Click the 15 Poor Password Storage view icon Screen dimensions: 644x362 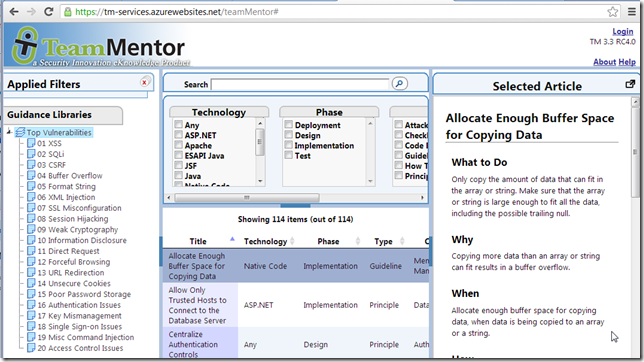point(31,294)
